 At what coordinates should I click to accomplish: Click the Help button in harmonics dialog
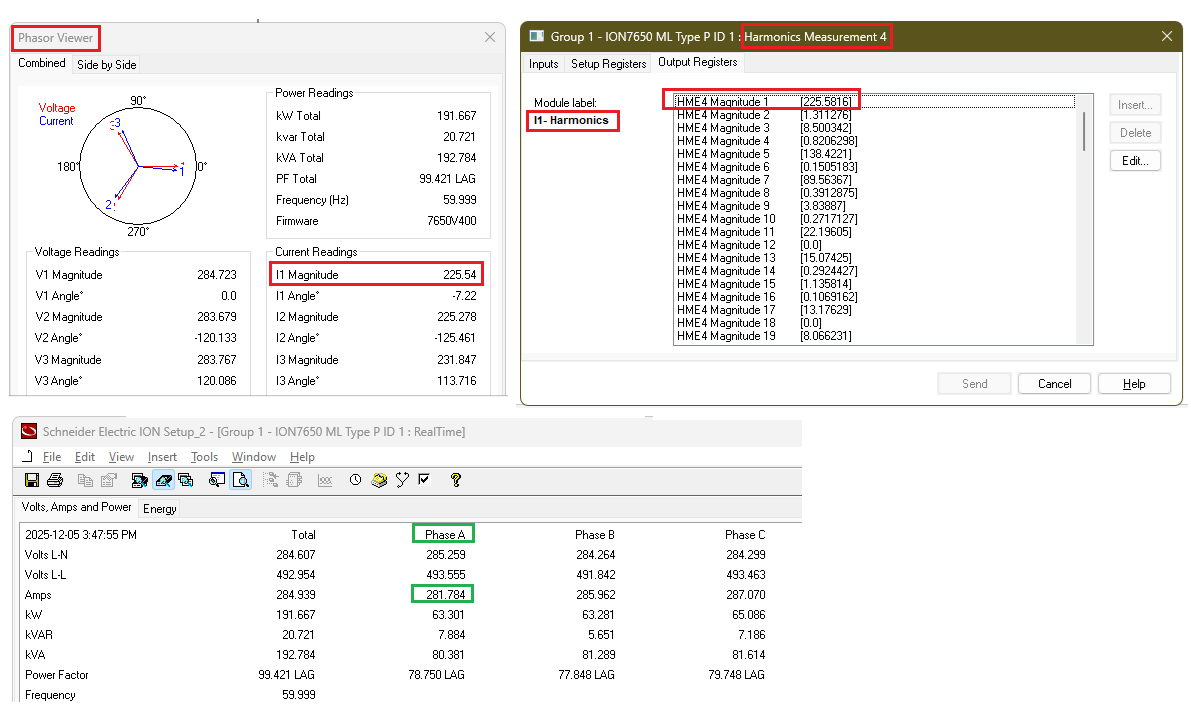click(1134, 384)
